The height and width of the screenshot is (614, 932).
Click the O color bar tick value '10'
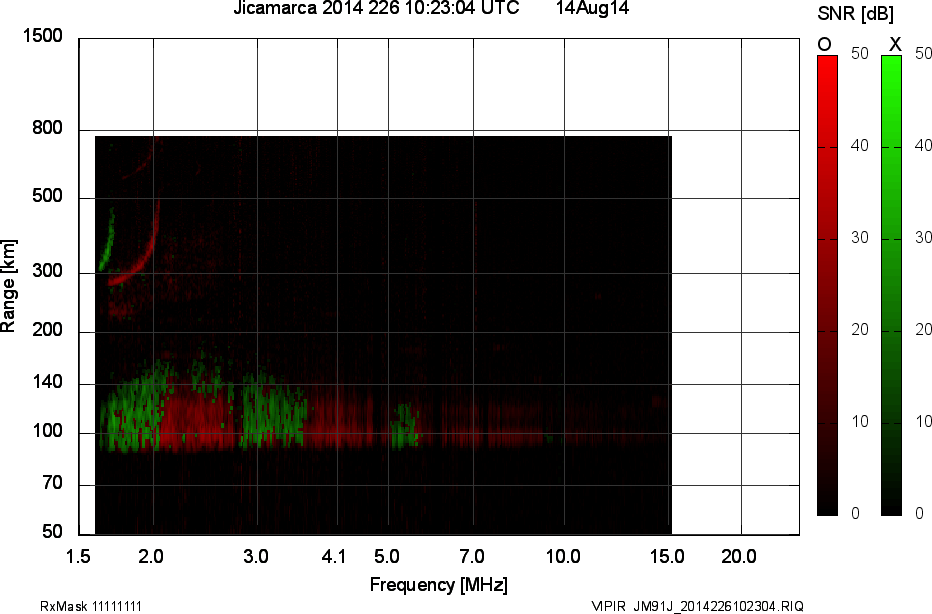(x=859, y=422)
